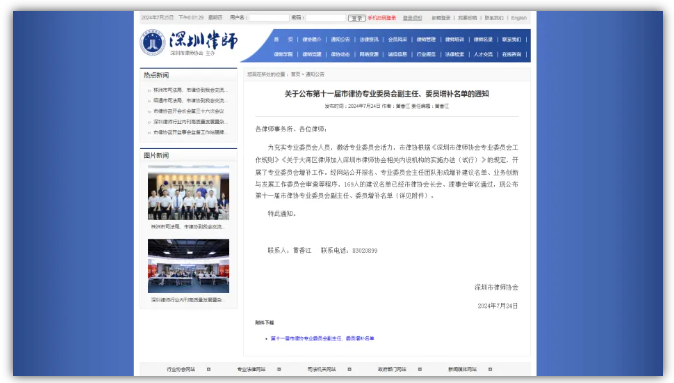Click the 用户名 username input field
Viewport: 674px width, 383px height.
point(269,18)
